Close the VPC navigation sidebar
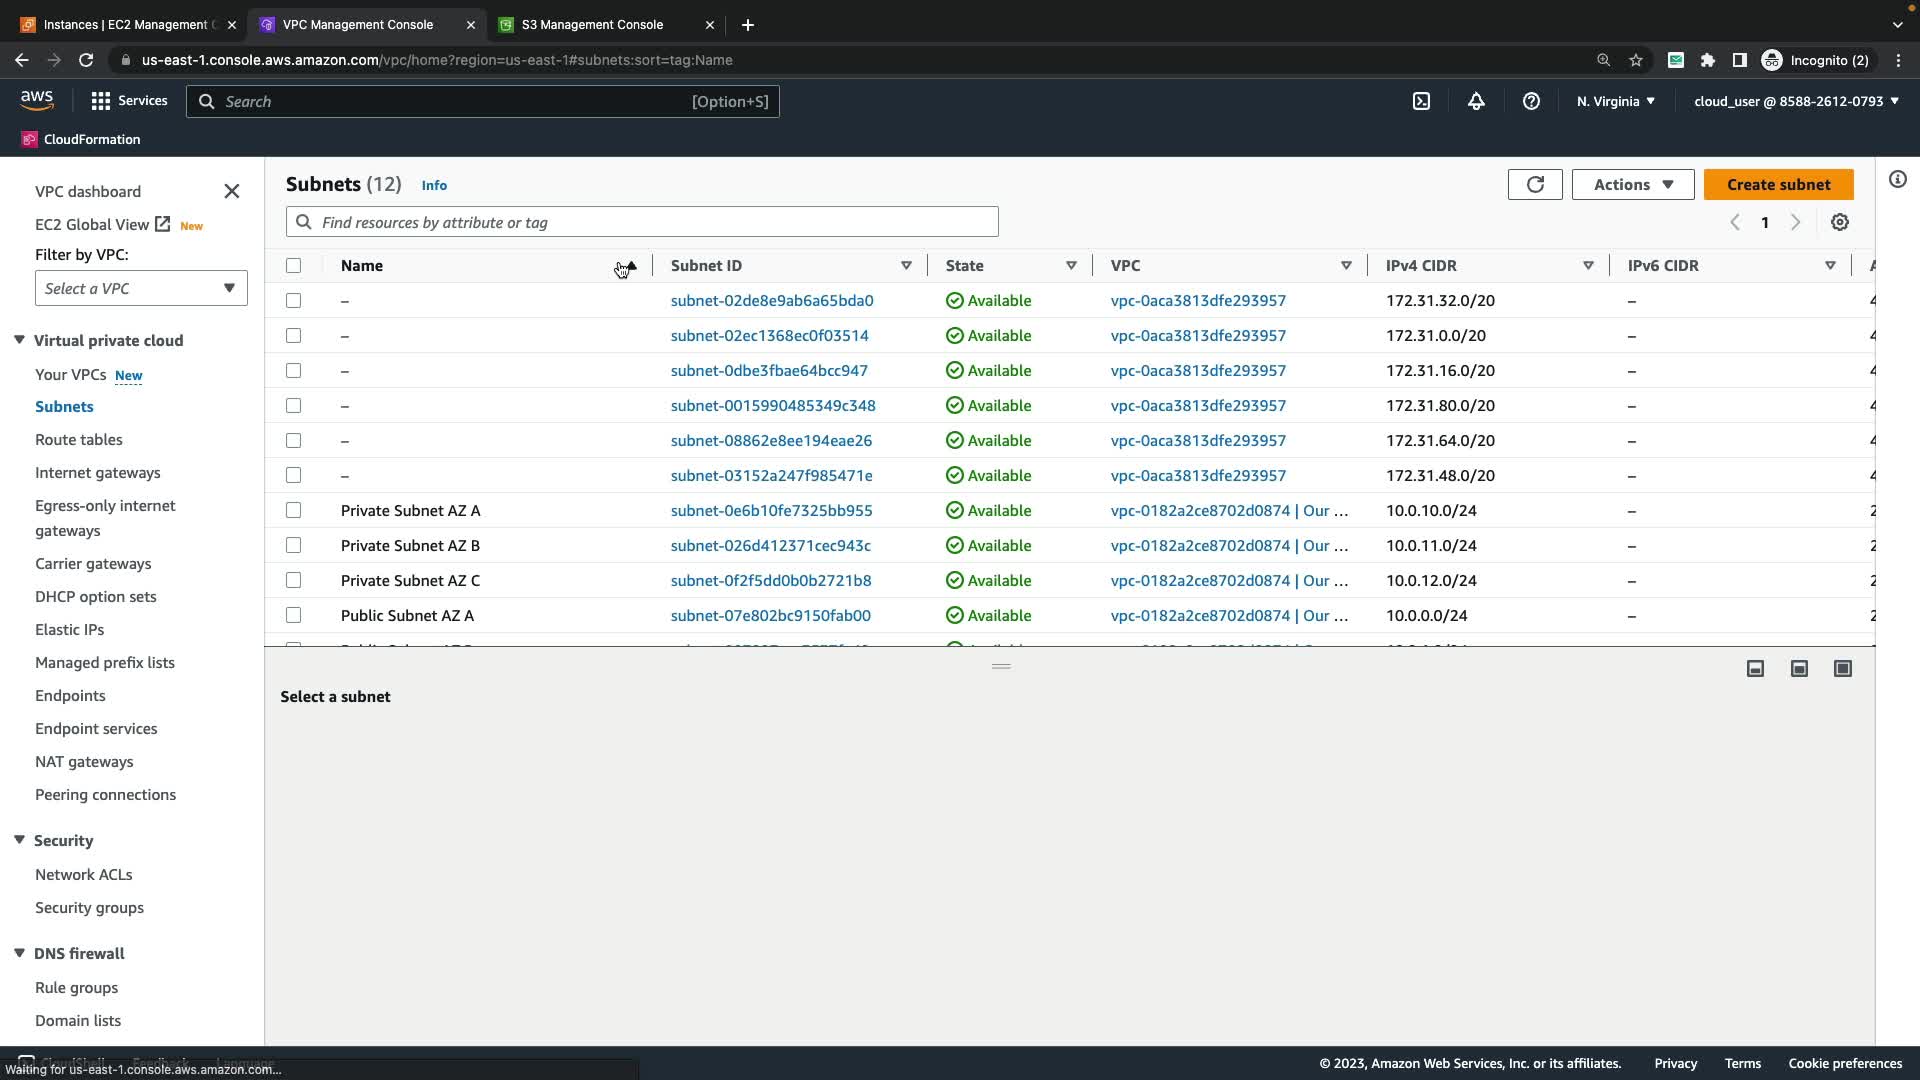Screen dimensions: 1920x1080 coord(232,191)
